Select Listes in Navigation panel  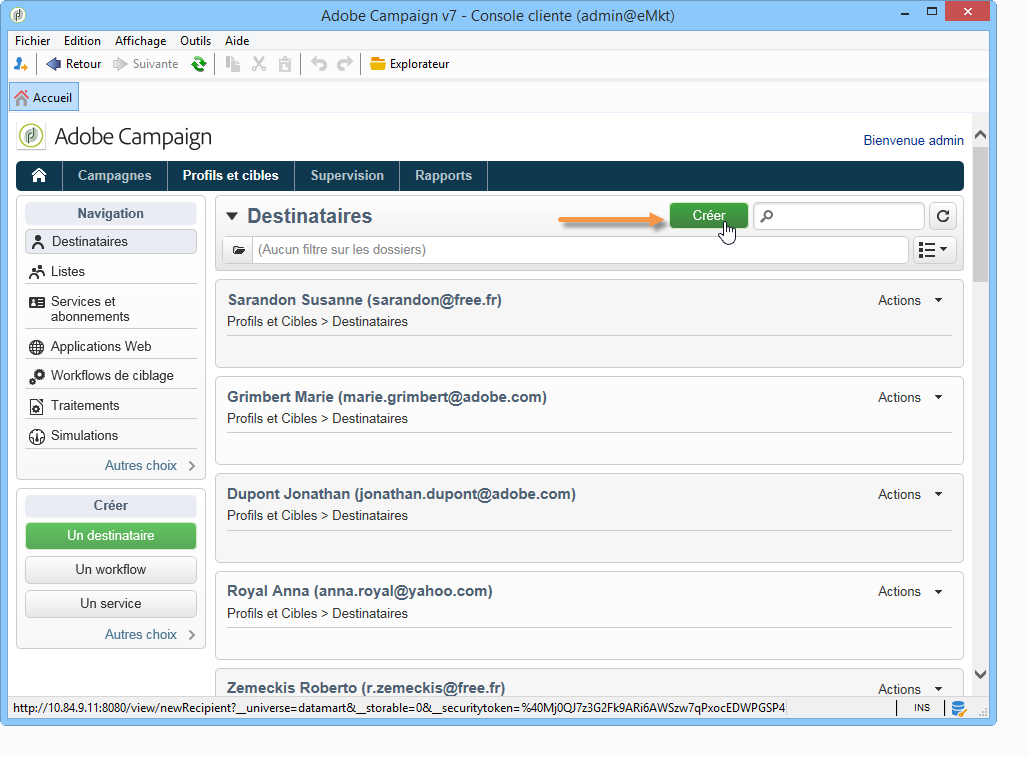tap(110, 272)
